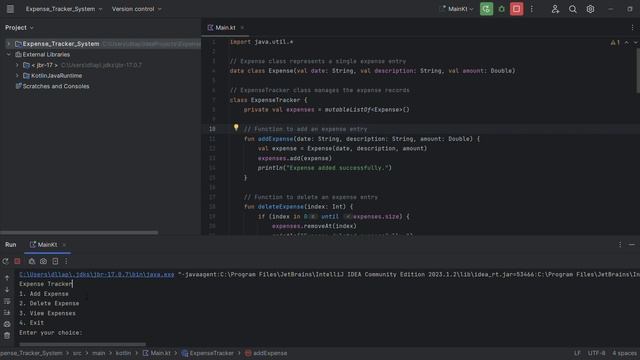Open the Project view dropdown
The width and height of the screenshot is (640, 360).
click(19, 28)
